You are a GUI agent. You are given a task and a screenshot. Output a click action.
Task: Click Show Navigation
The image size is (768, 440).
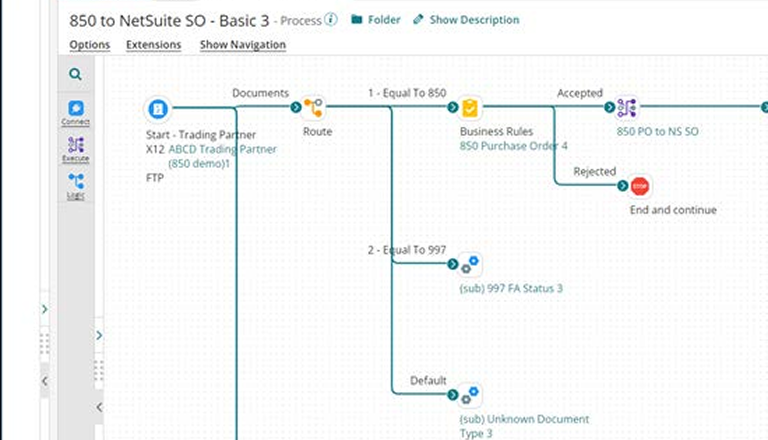click(242, 45)
